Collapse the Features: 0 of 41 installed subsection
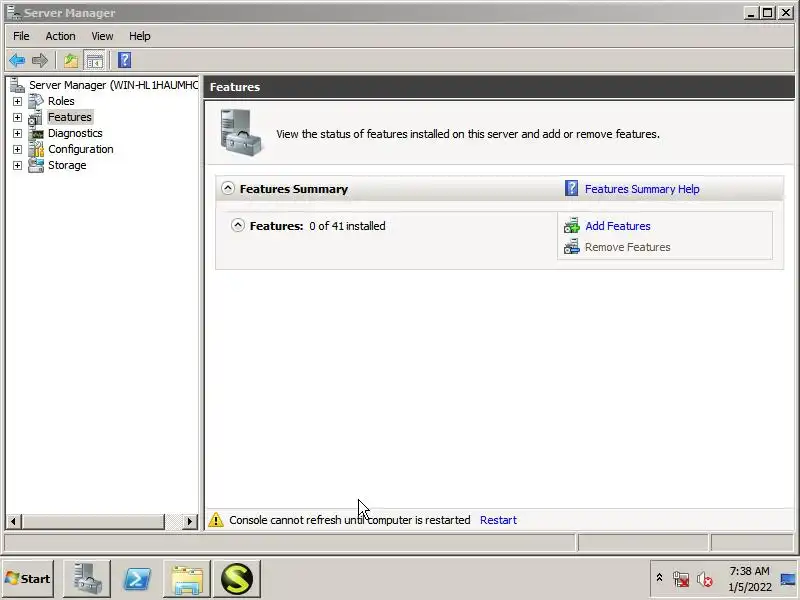Screen dimensions: 800x600 238,225
